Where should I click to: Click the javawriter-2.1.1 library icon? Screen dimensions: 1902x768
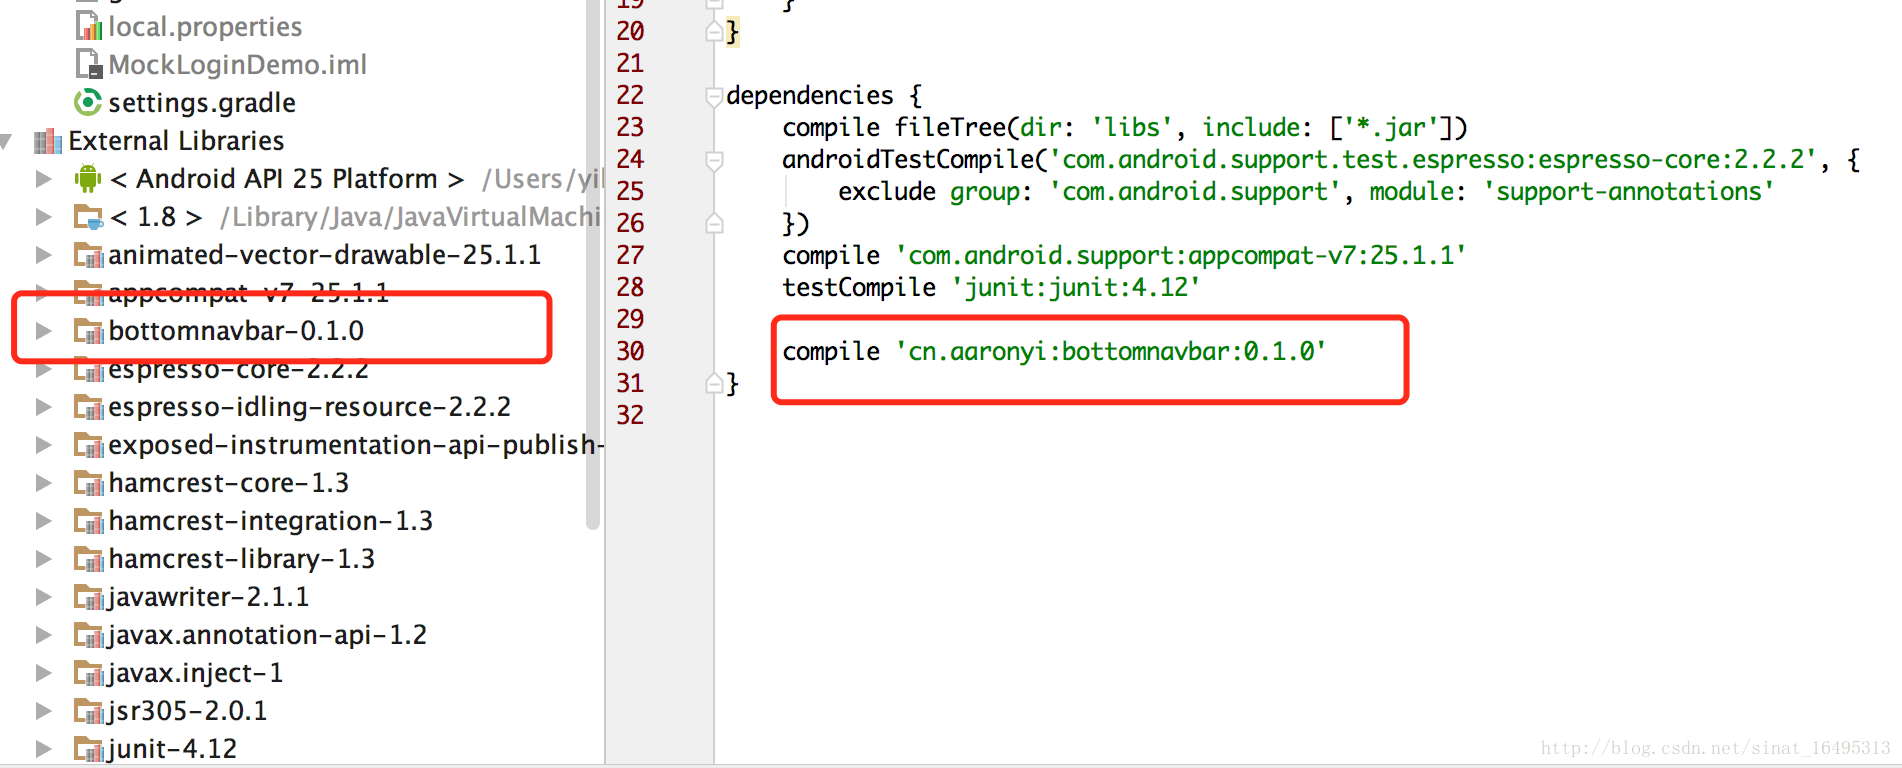pos(89,597)
